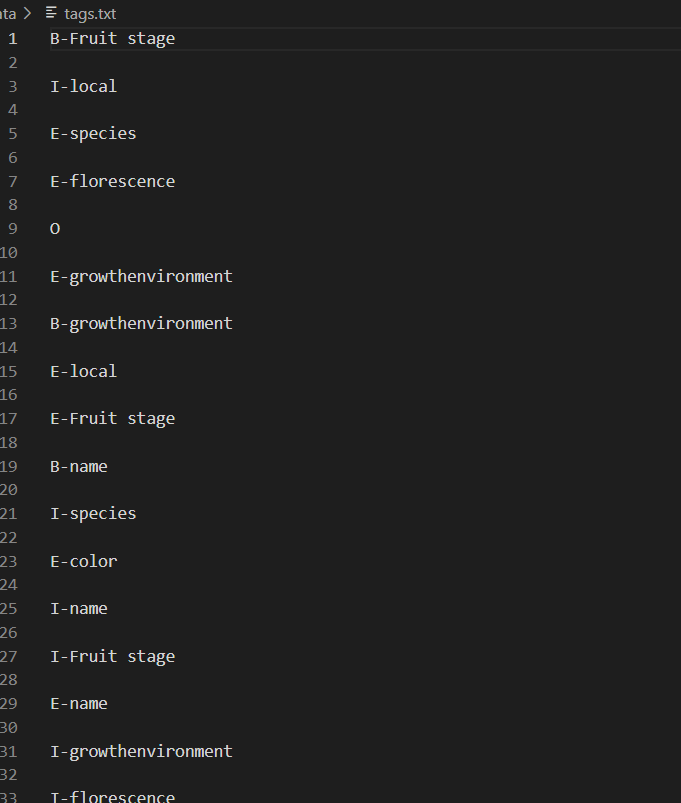Viewport: 681px width, 803px height.
Task: Click the lone 'O' tag on line 9
Action: pos(55,229)
